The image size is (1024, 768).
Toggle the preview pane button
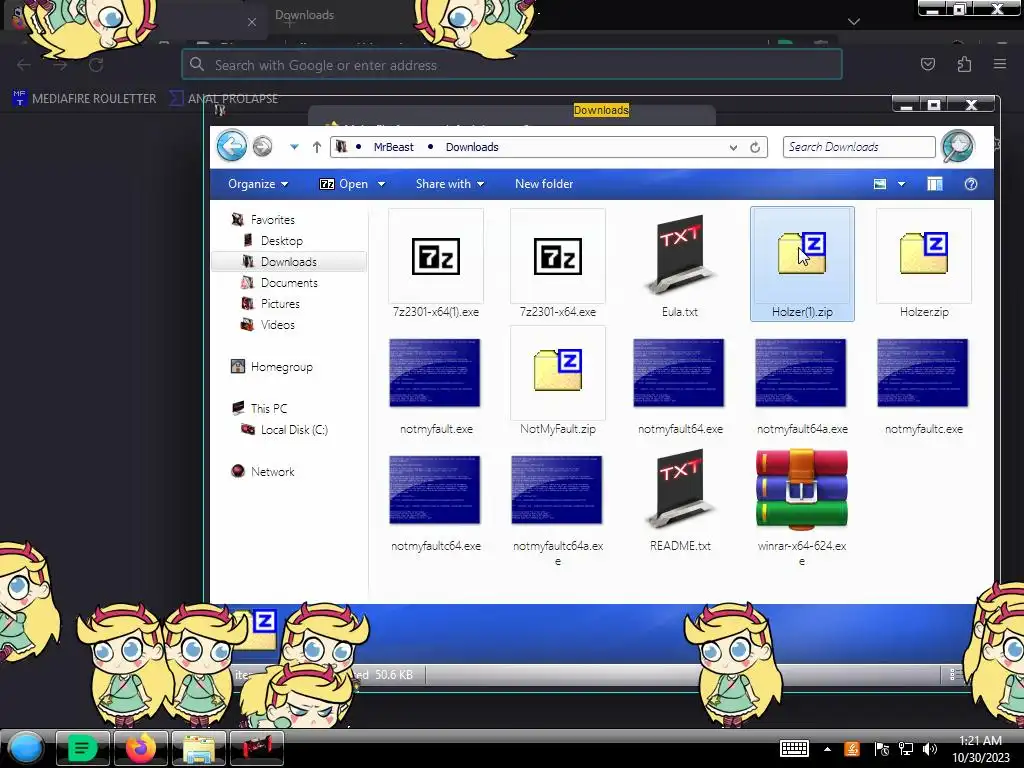click(935, 184)
